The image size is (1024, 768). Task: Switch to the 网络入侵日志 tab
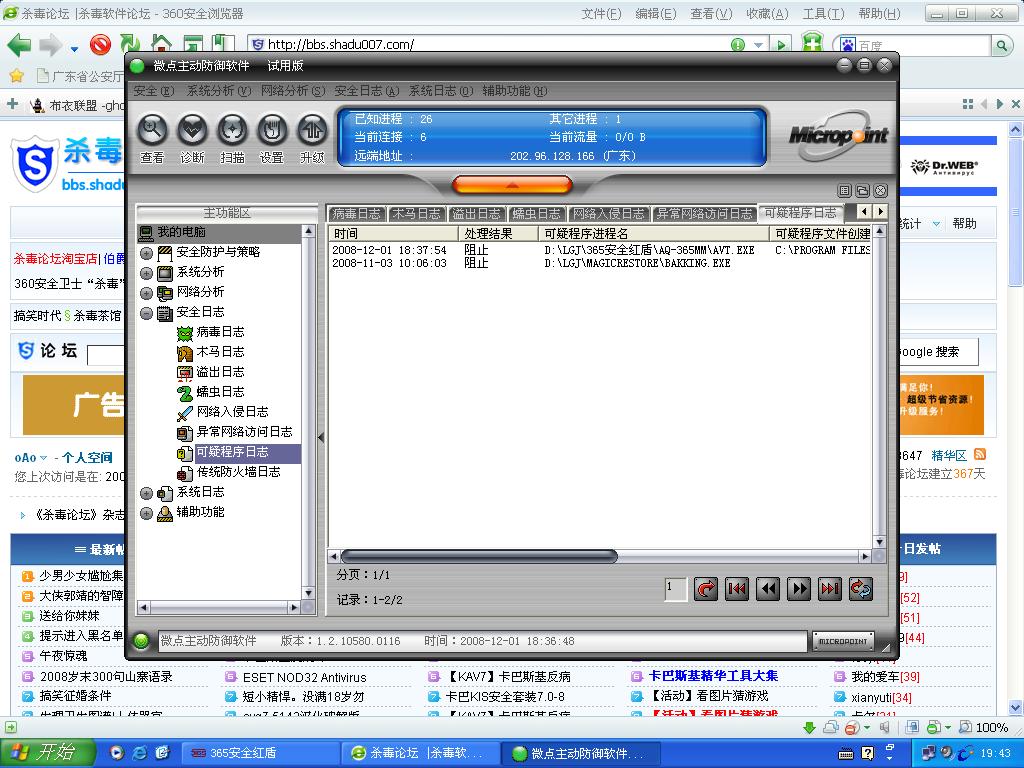(608, 214)
